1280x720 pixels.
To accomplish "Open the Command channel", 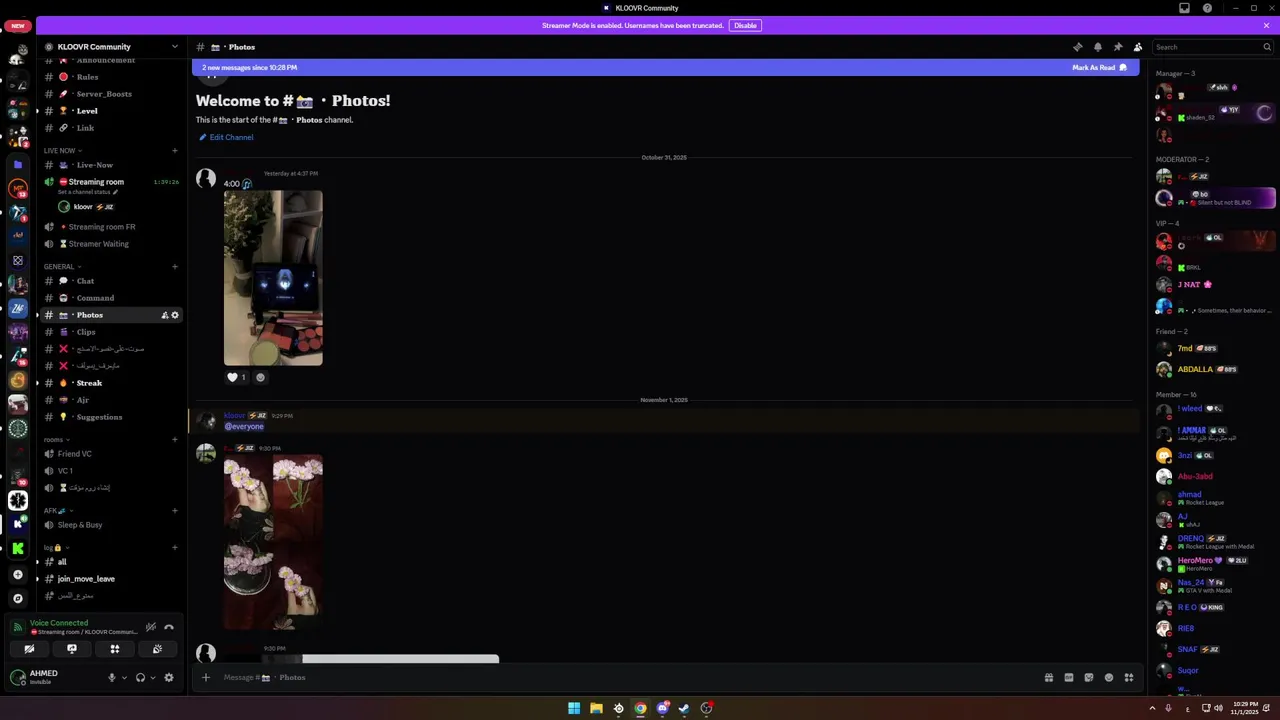I will coord(112,298).
